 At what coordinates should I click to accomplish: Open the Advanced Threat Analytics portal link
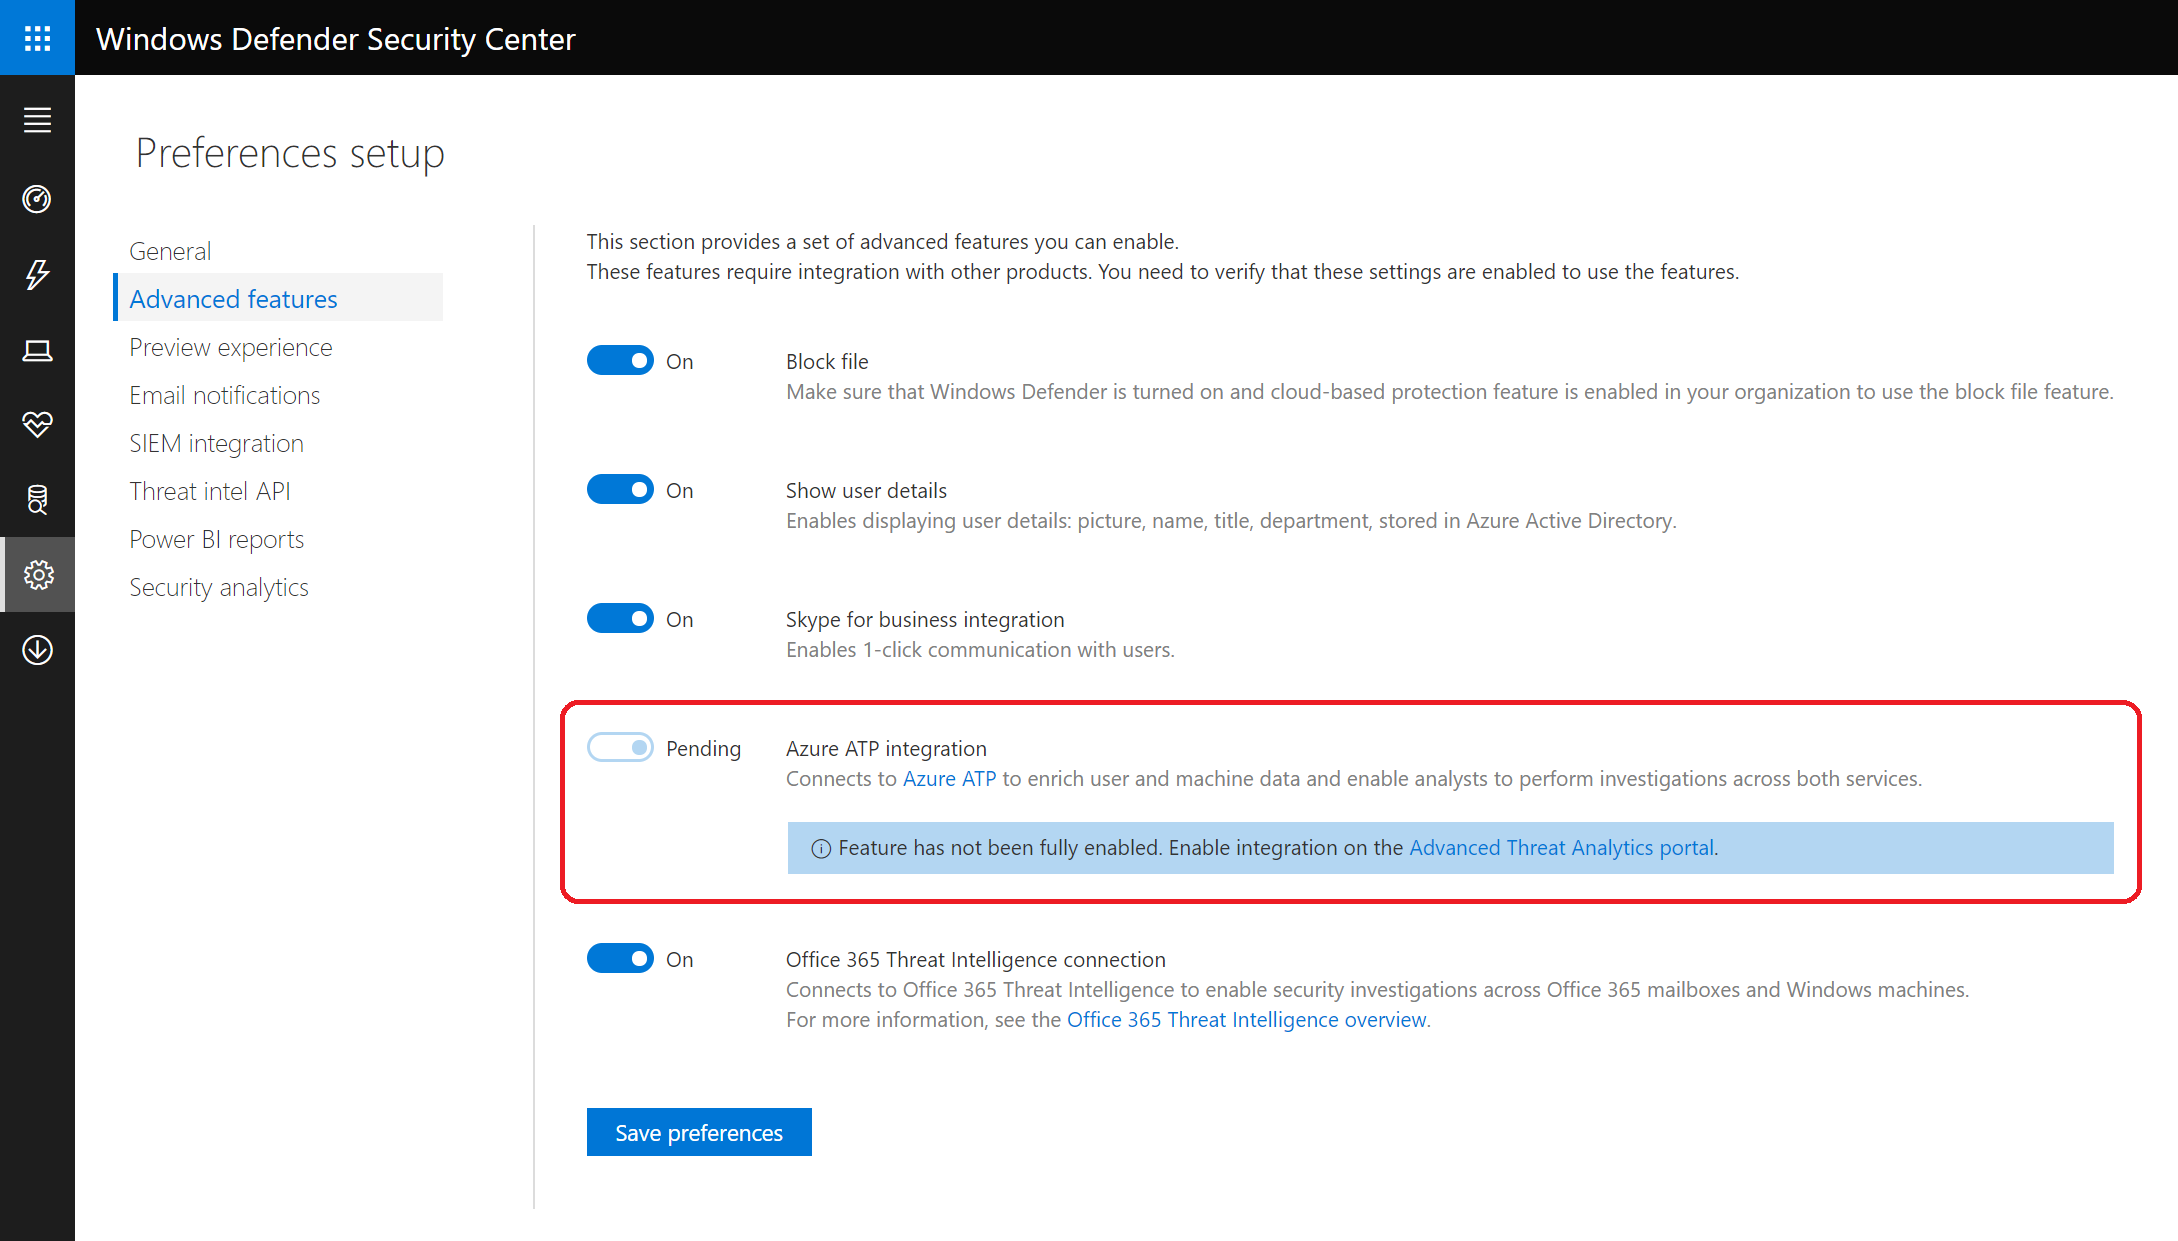[x=1561, y=848]
